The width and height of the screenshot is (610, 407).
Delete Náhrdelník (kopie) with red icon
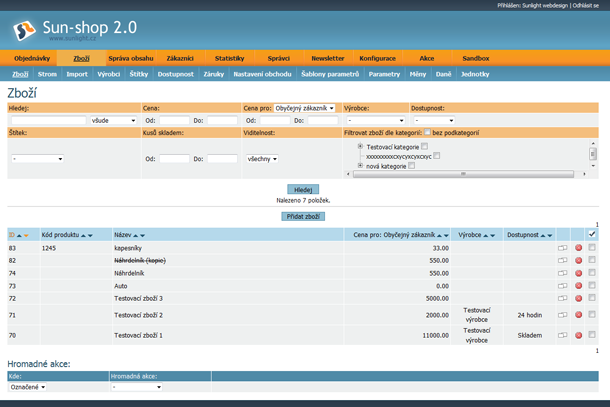(x=578, y=260)
